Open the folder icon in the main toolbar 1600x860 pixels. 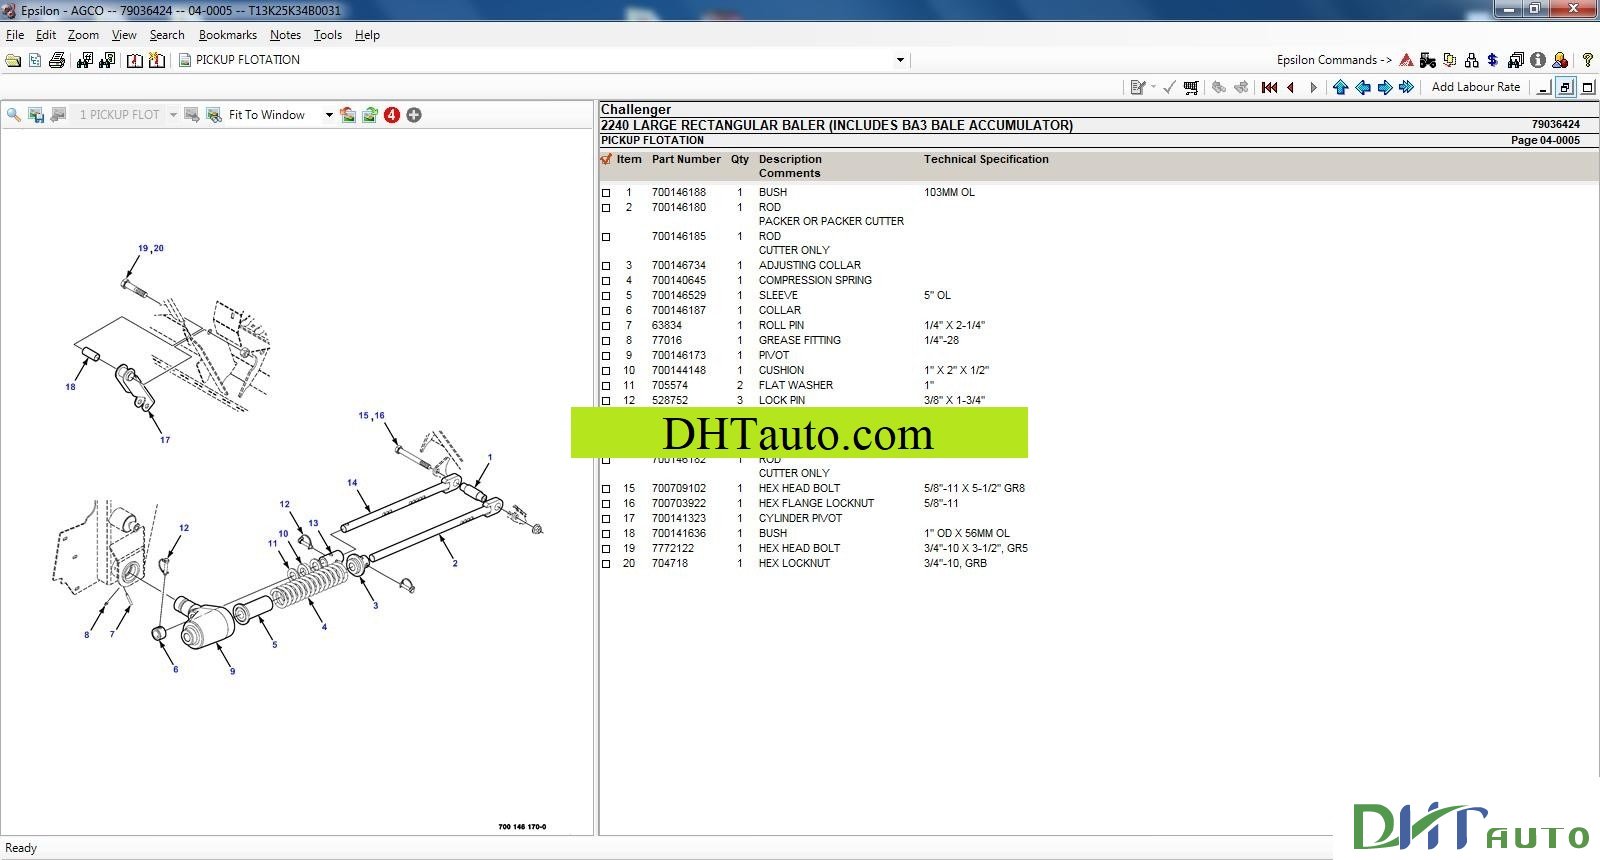point(13,60)
